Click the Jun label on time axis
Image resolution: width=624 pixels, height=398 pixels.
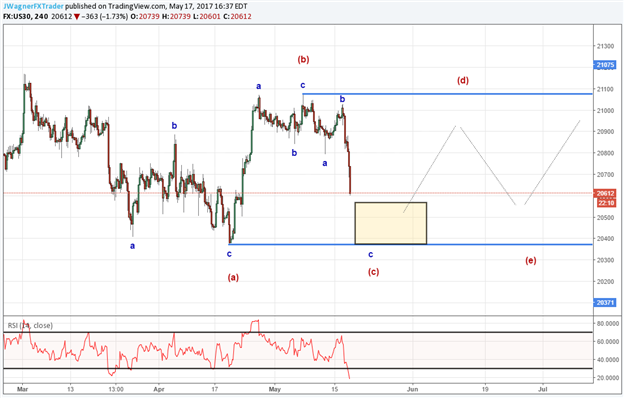click(413, 389)
